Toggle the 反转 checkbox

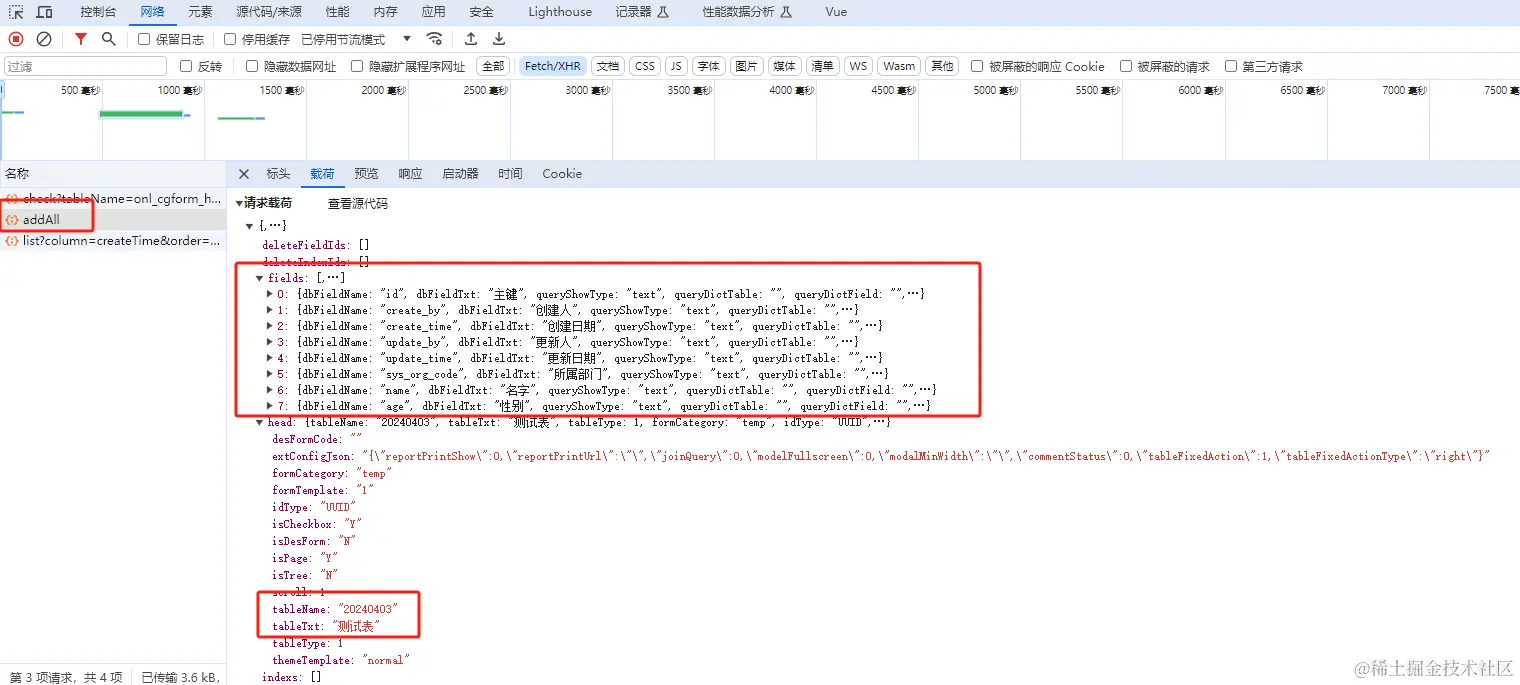pyautogui.click(x=186, y=66)
